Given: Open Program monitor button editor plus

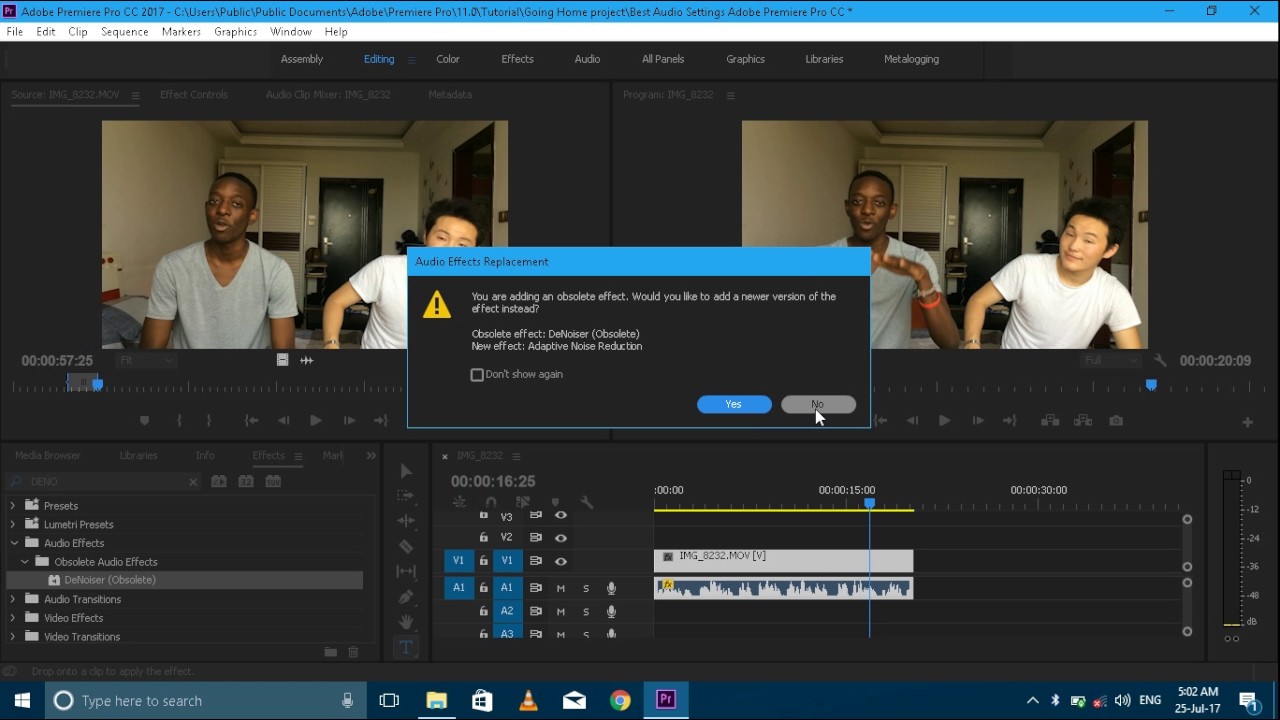Looking at the screenshot, I should click(1247, 422).
